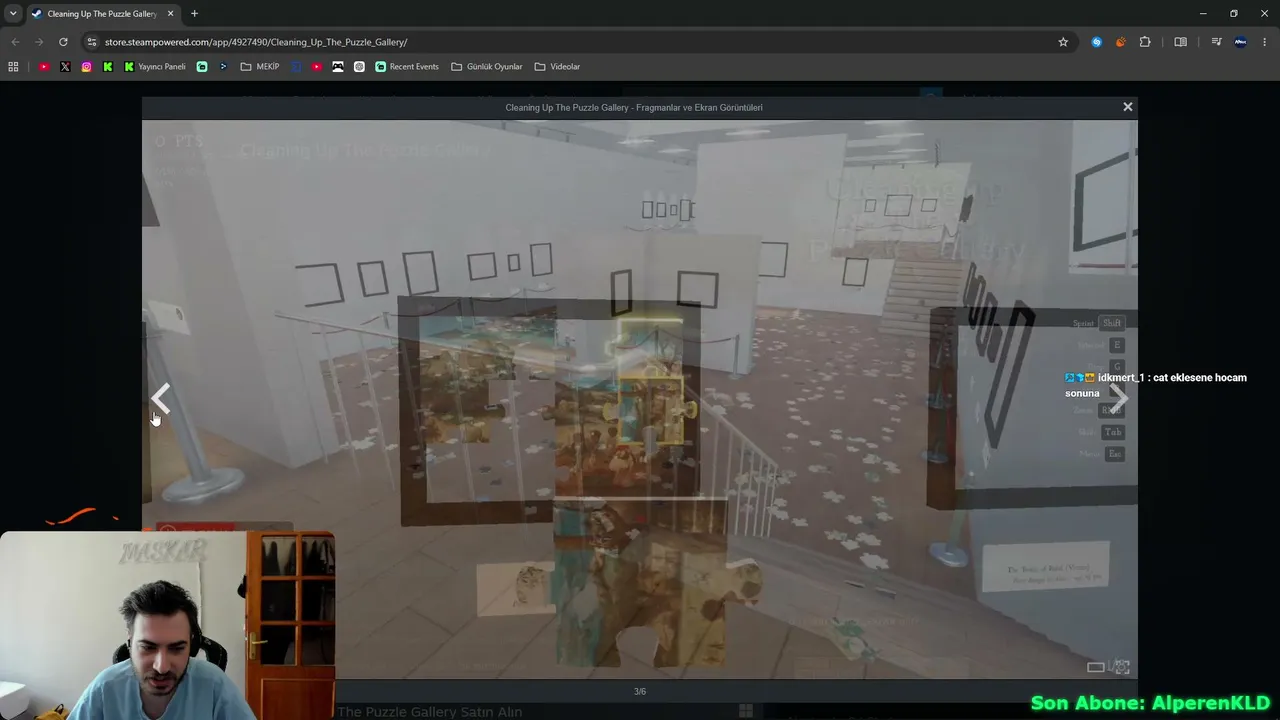The height and width of the screenshot is (720, 1280).
Task: Reload the Steam store page
Action: click(x=63, y=42)
